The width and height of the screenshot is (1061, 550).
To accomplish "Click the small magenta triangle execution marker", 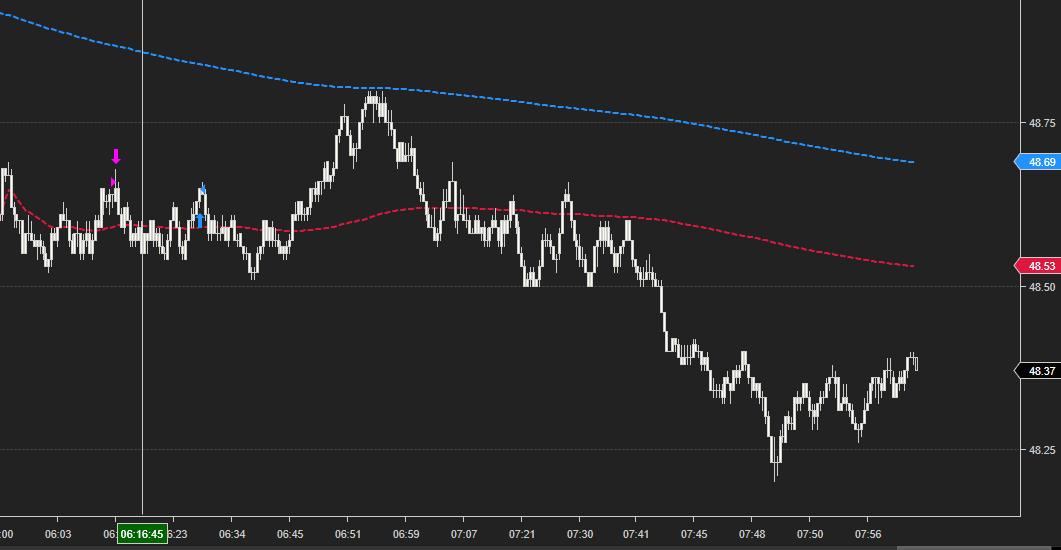I will click(113, 181).
